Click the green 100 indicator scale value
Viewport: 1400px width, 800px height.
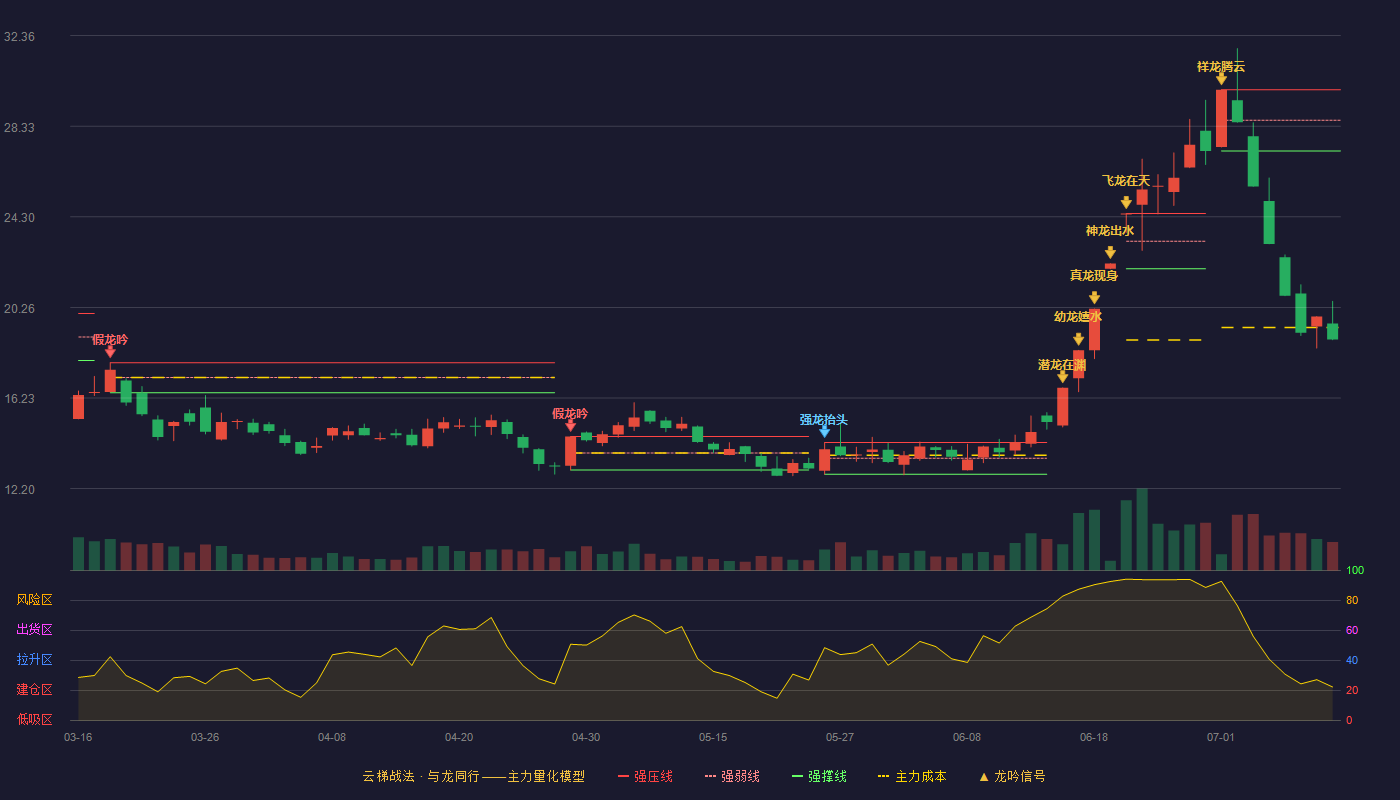coord(1355,571)
